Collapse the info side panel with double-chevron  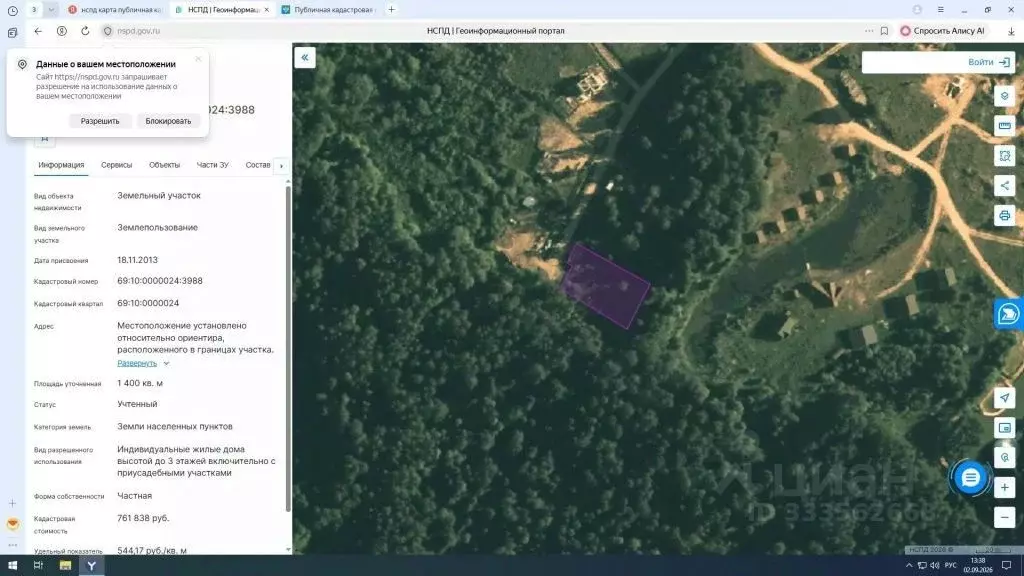(x=304, y=57)
